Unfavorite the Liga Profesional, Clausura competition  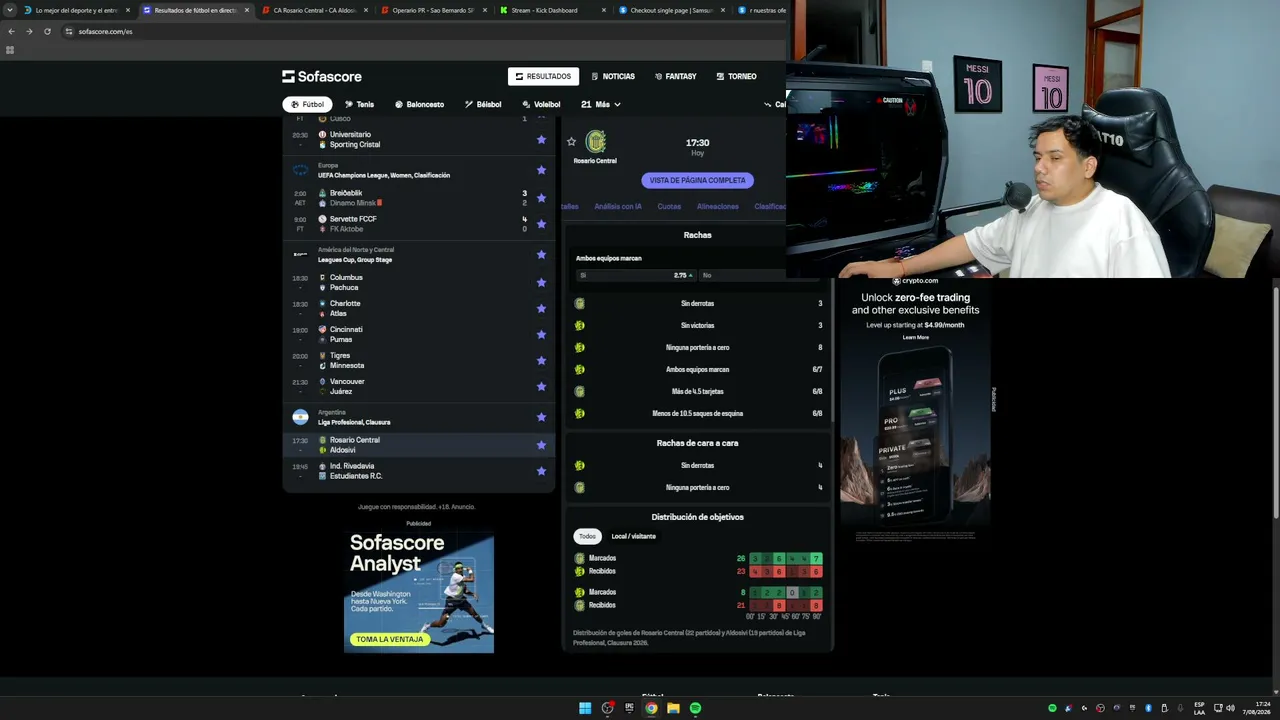click(541, 417)
